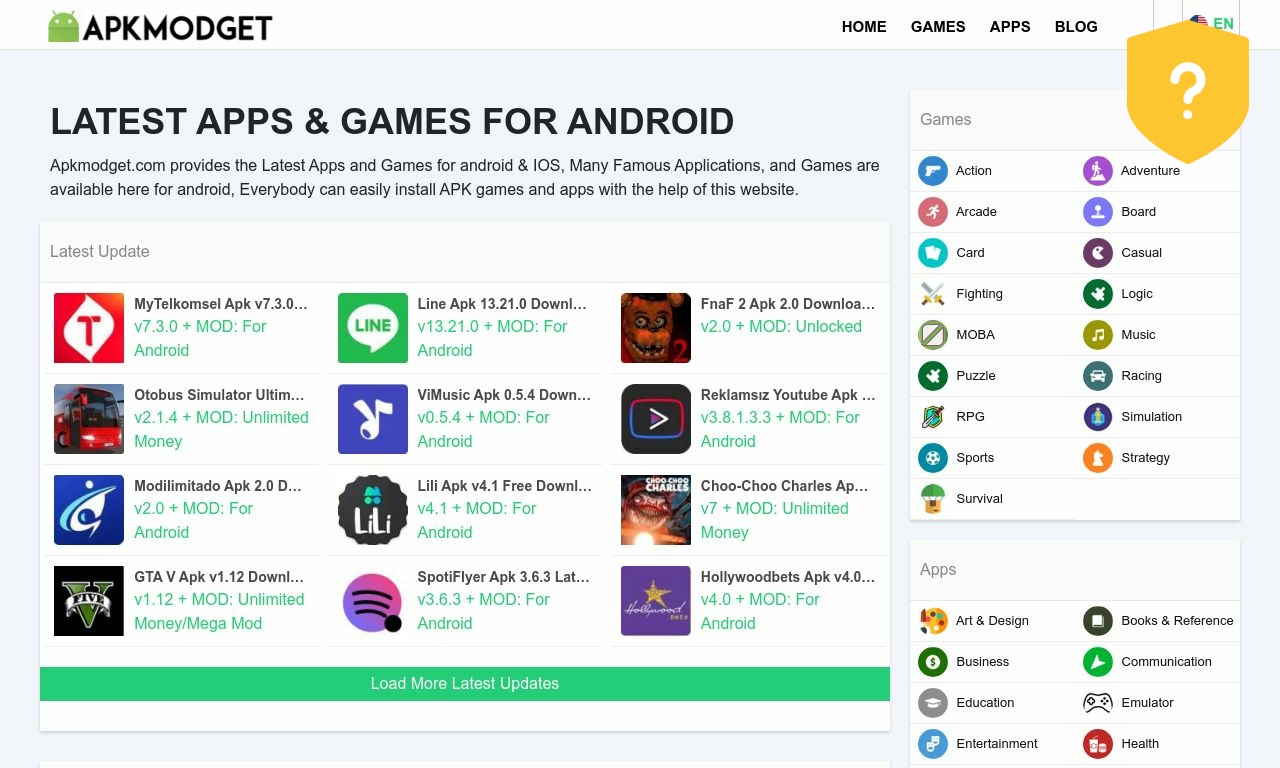The width and height of the screenshot is (1280, 768).
Task: Select the Strategy chess icon
Action: [1098, 458]
